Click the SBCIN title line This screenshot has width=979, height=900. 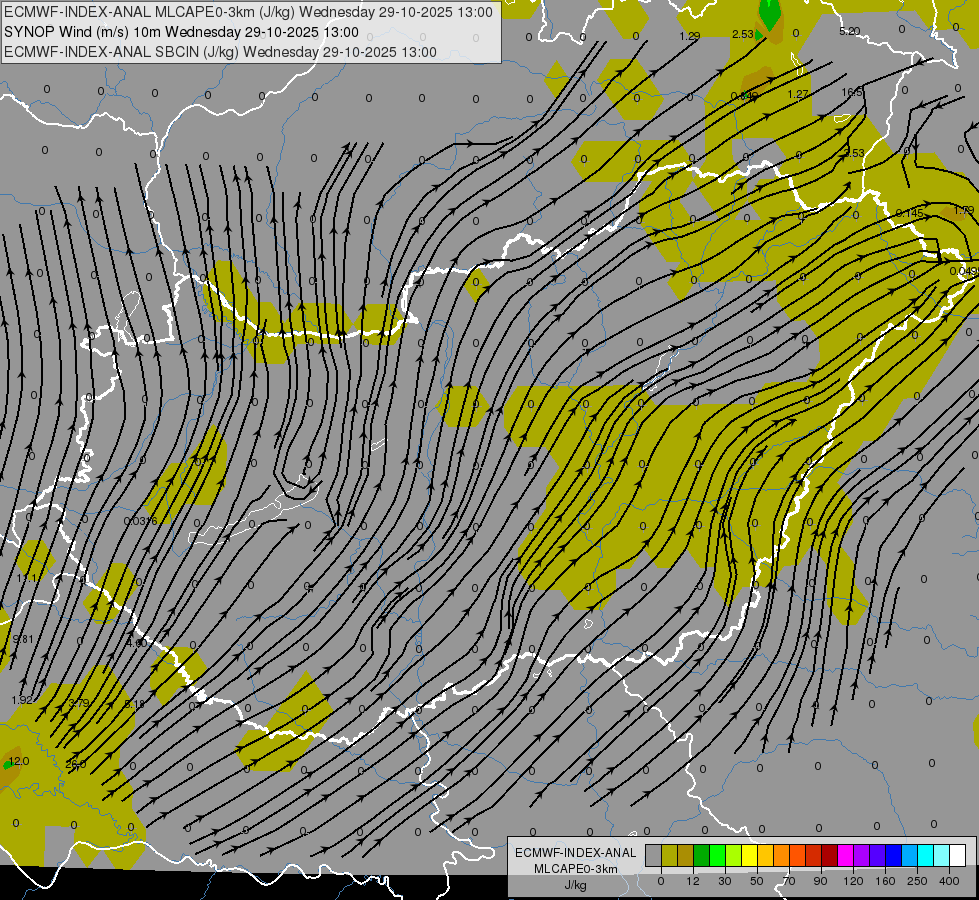[220, 52]
